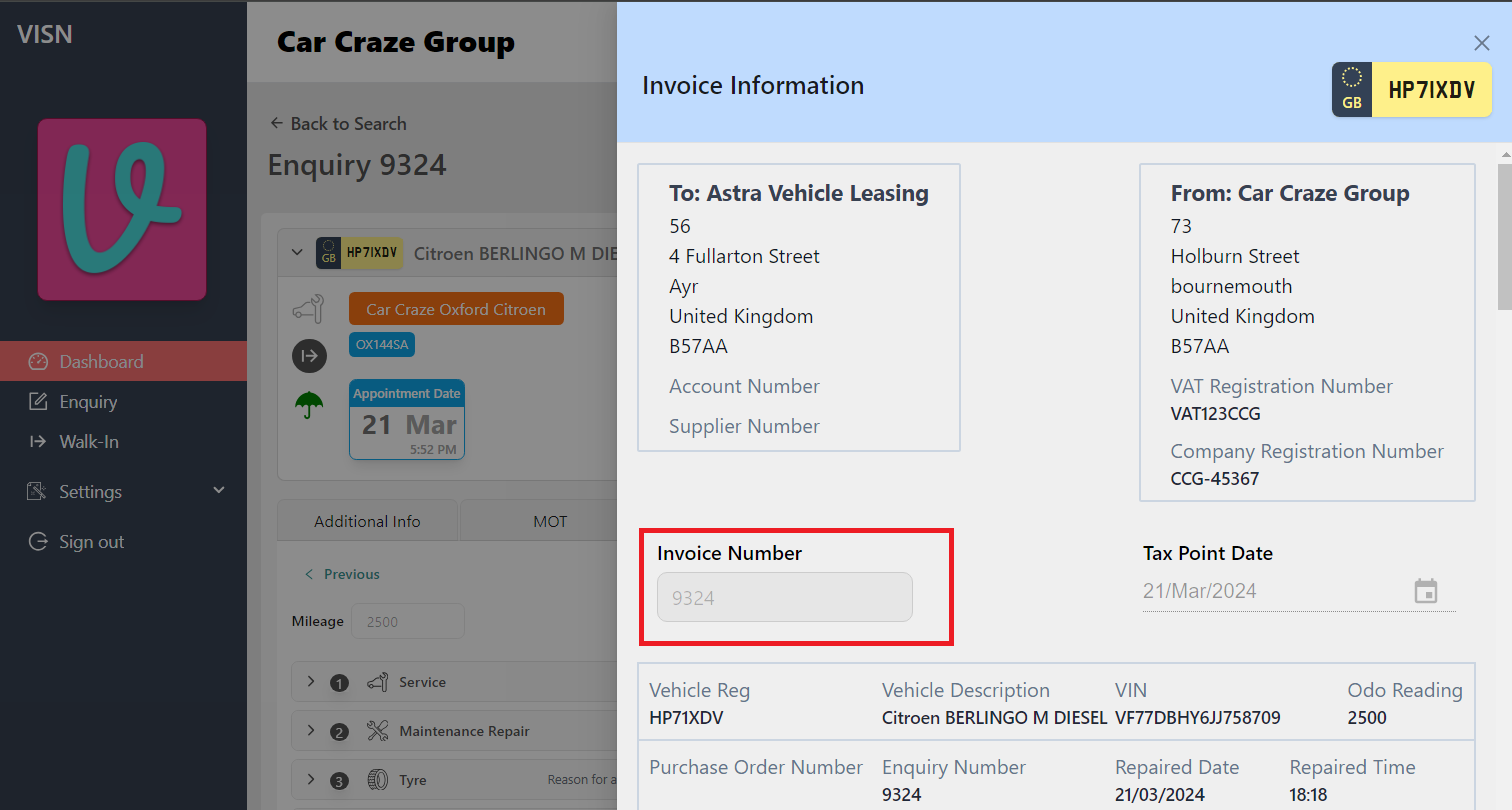Click the HP71XDV plate in invoice header

pyautogui.click(x=1411, y=90)
